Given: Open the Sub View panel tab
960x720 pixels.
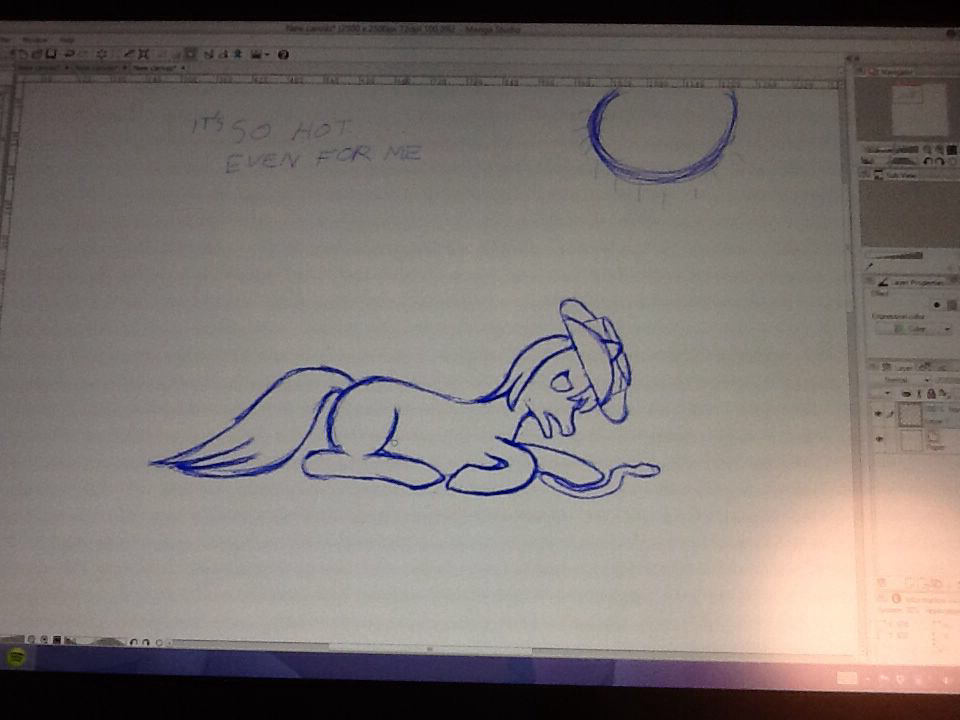Looking at the screenshot, I should (x=900, y=175).
